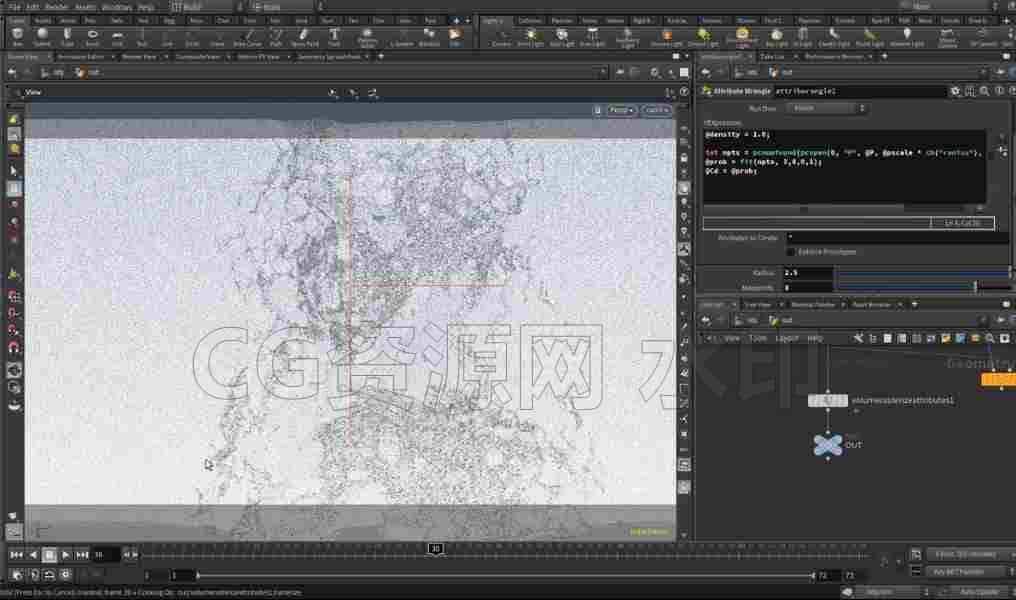1016x600 pixels.
Task: Click the Radius value field
Action: (807, 273)
